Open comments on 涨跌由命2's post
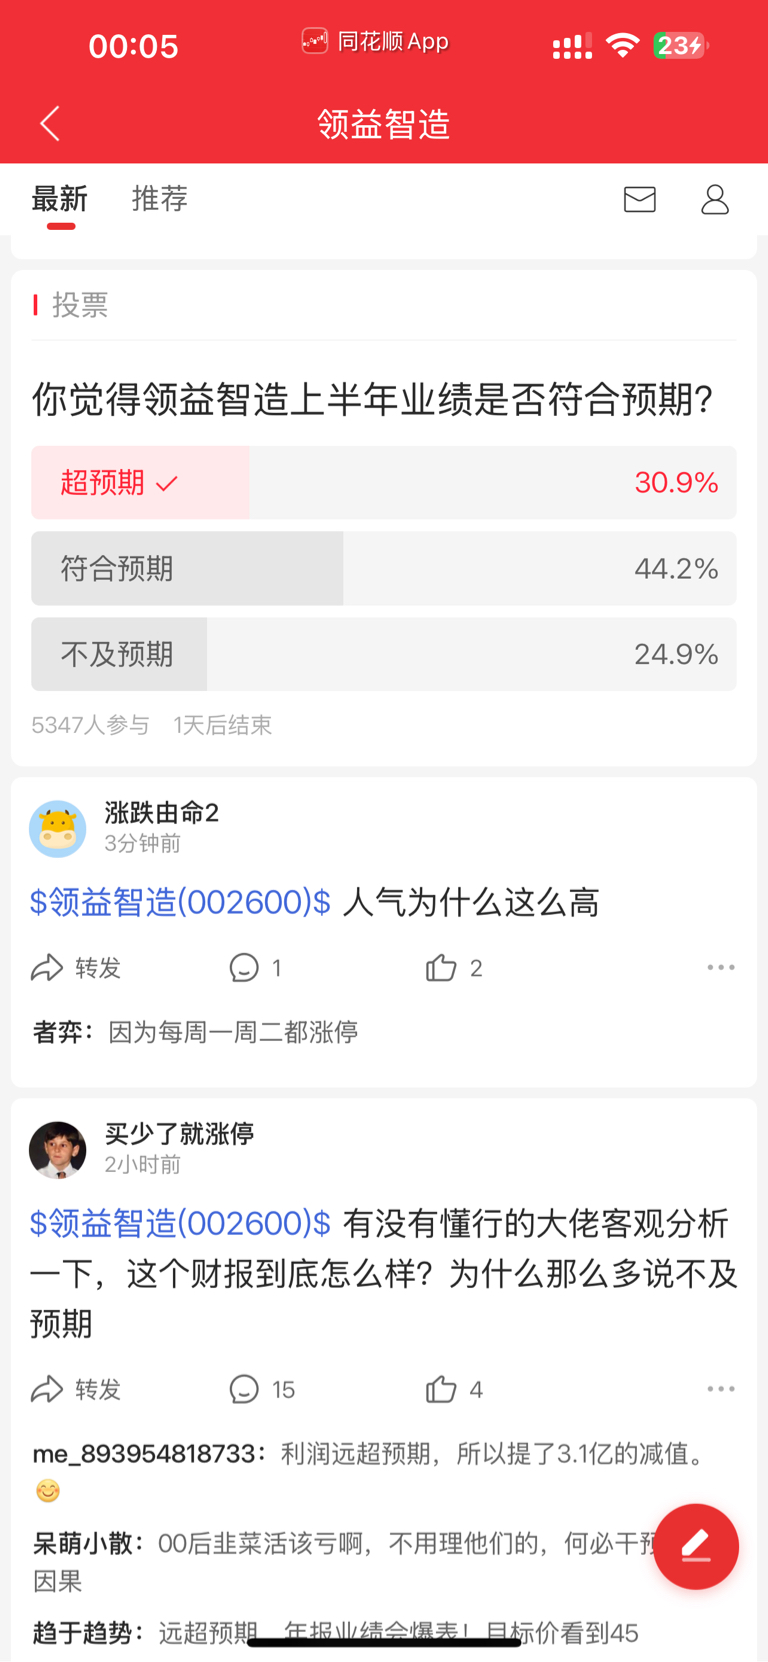 coord(256,968)
